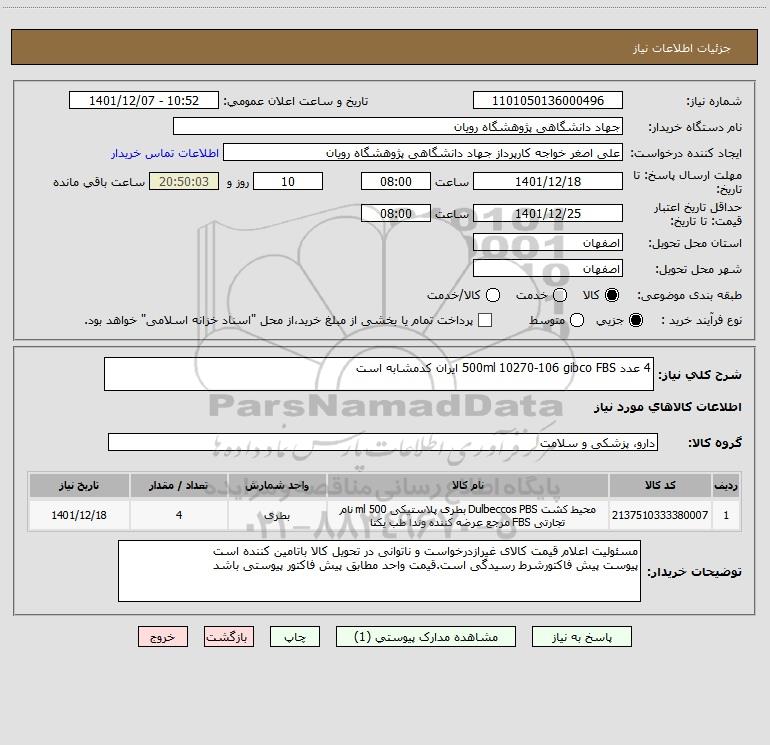Select the کالا radio button
The width and height of the screenshot is (770, 745).
pos(612,295)
